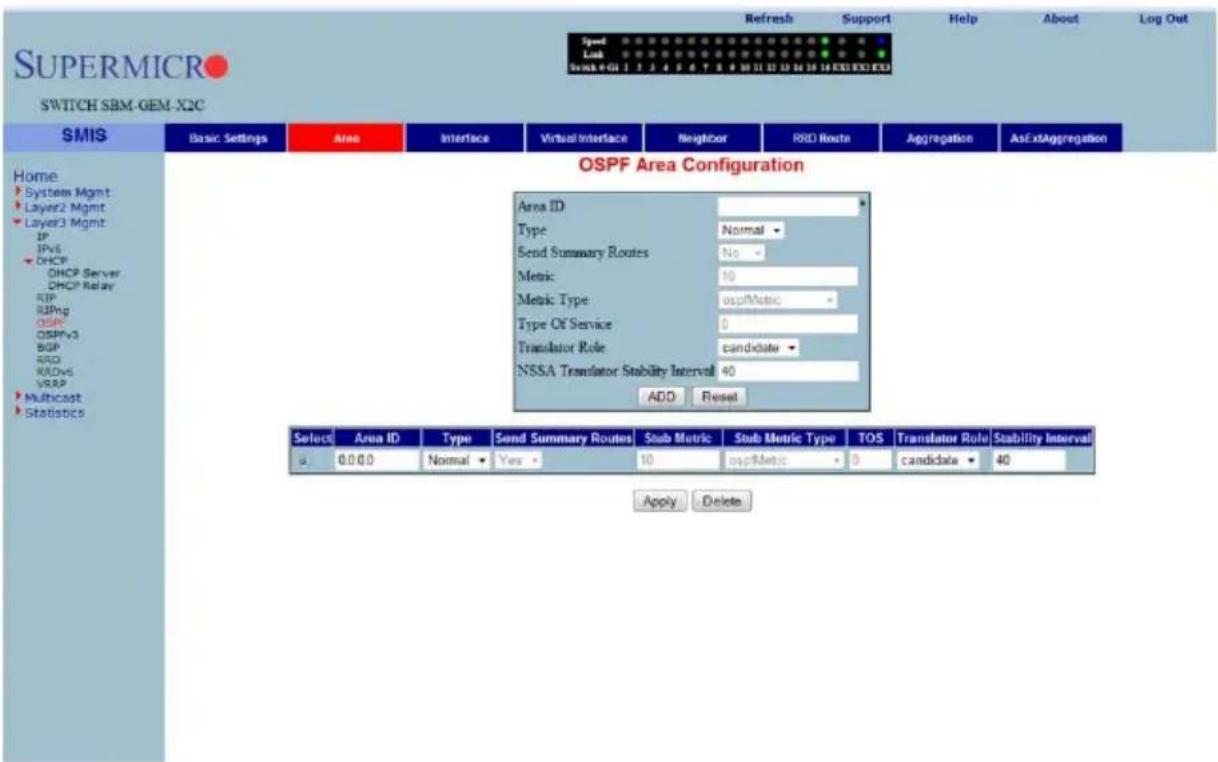
Task: Click the Reset button
Action: [719, 396]
